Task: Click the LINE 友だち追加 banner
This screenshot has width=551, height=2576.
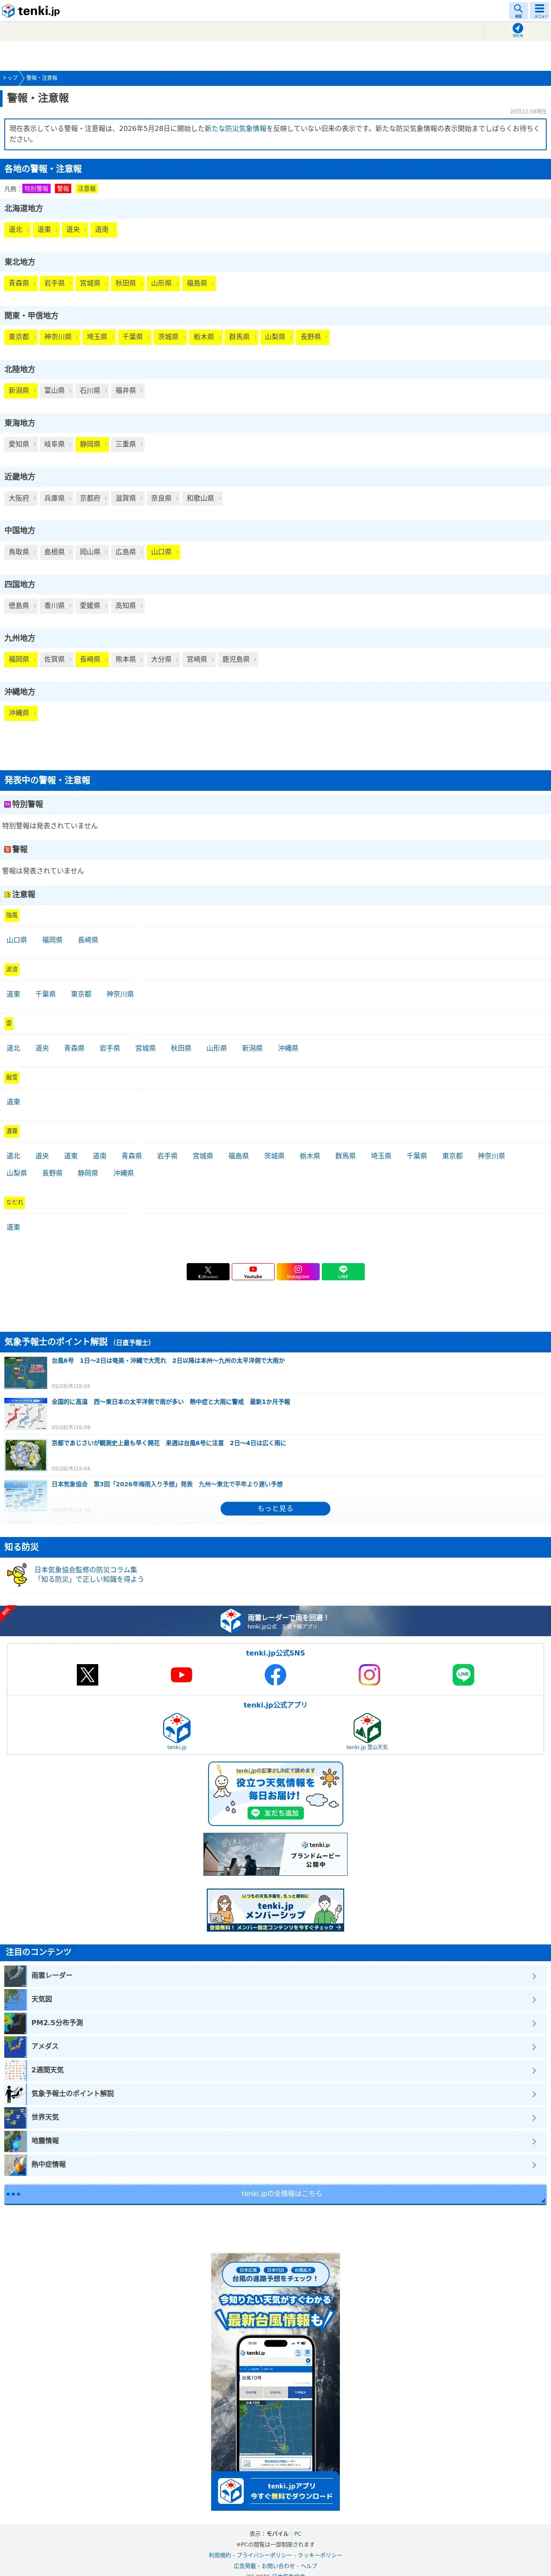Action: (x=275, y=1794)
